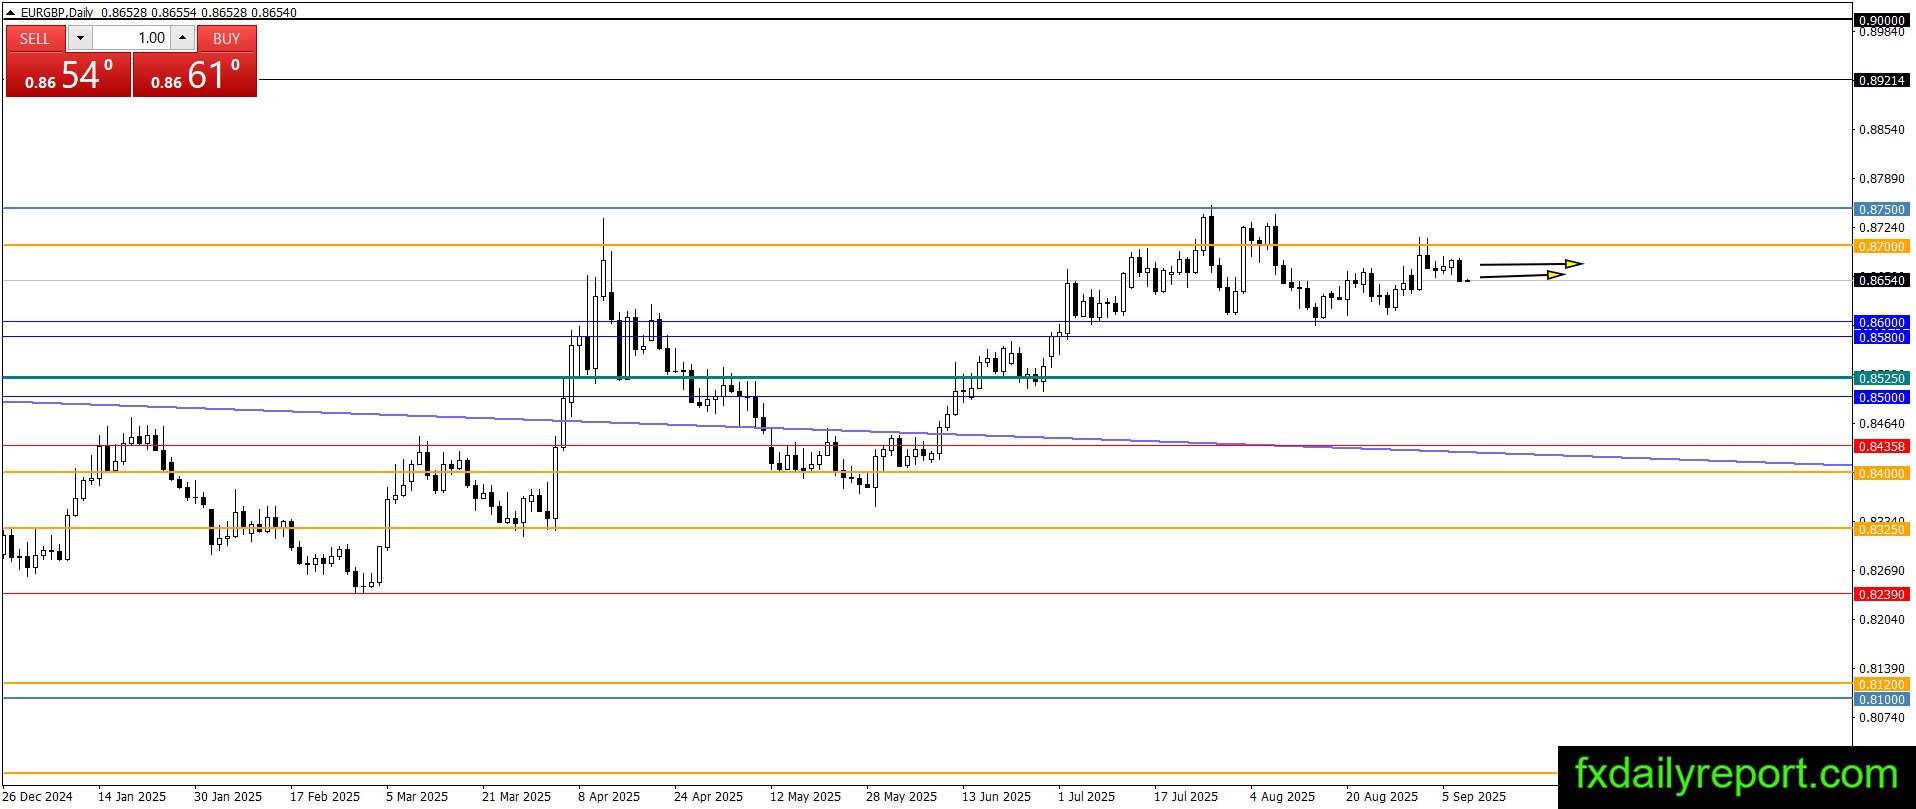The width and height of the screenshot is (1916, 809).
Task: Decrease lot volume with down arrow
Action: click(x=80, y=38)
